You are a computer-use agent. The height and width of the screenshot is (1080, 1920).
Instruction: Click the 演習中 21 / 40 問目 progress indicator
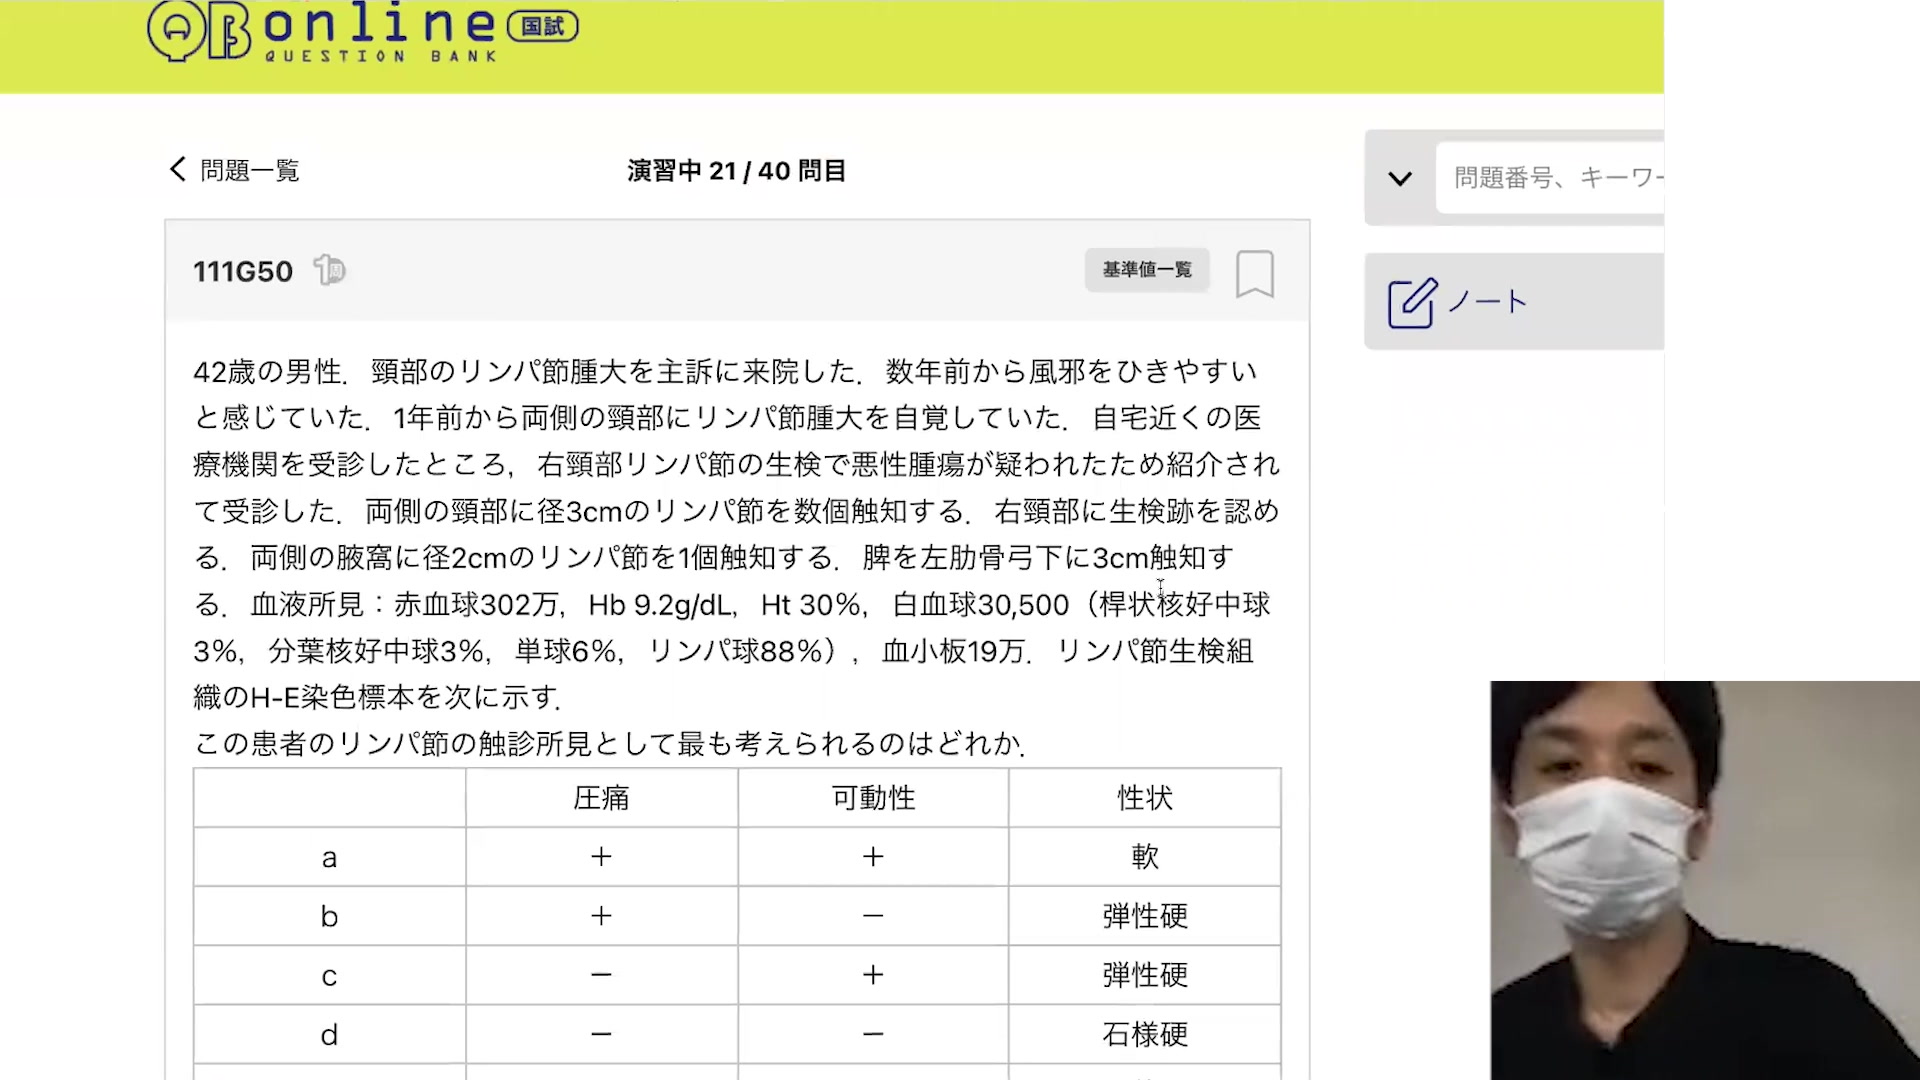point(737,171)
